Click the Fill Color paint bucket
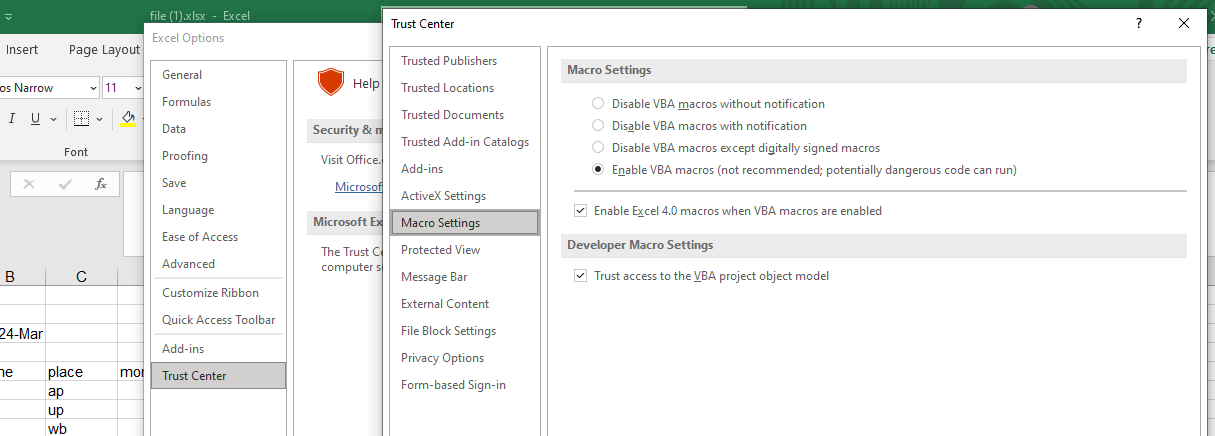The height and width of the screenshot is (436, 1215). click(x=127, y=119)
